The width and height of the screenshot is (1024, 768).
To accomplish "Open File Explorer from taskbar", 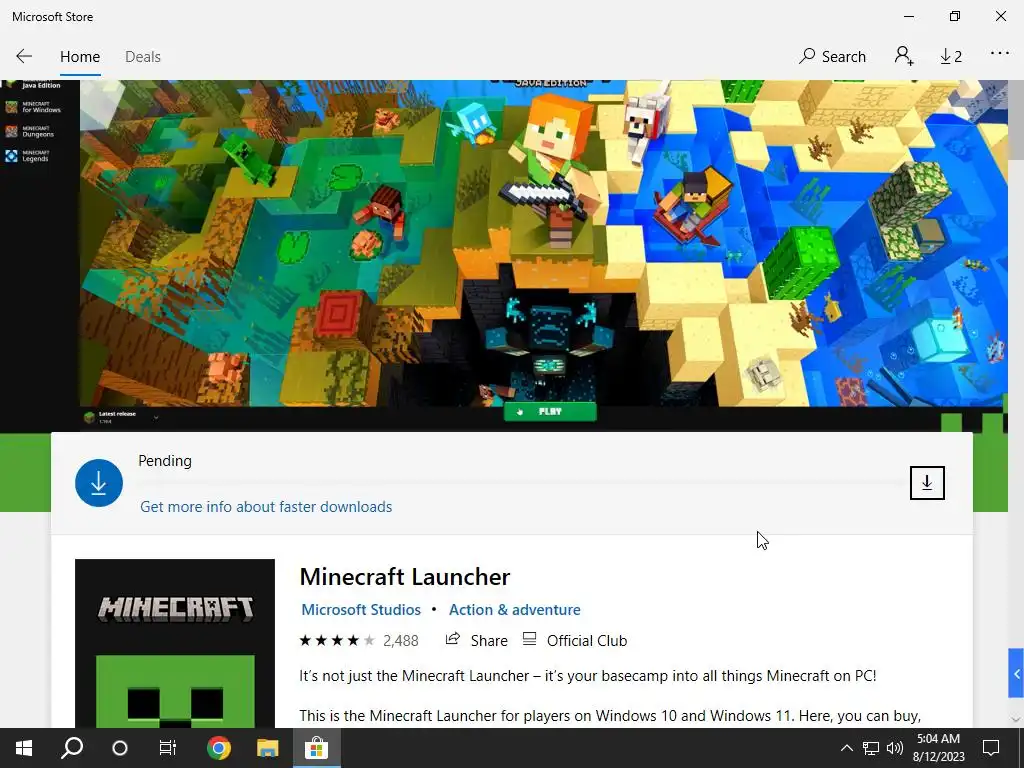I will pos(267,748).
